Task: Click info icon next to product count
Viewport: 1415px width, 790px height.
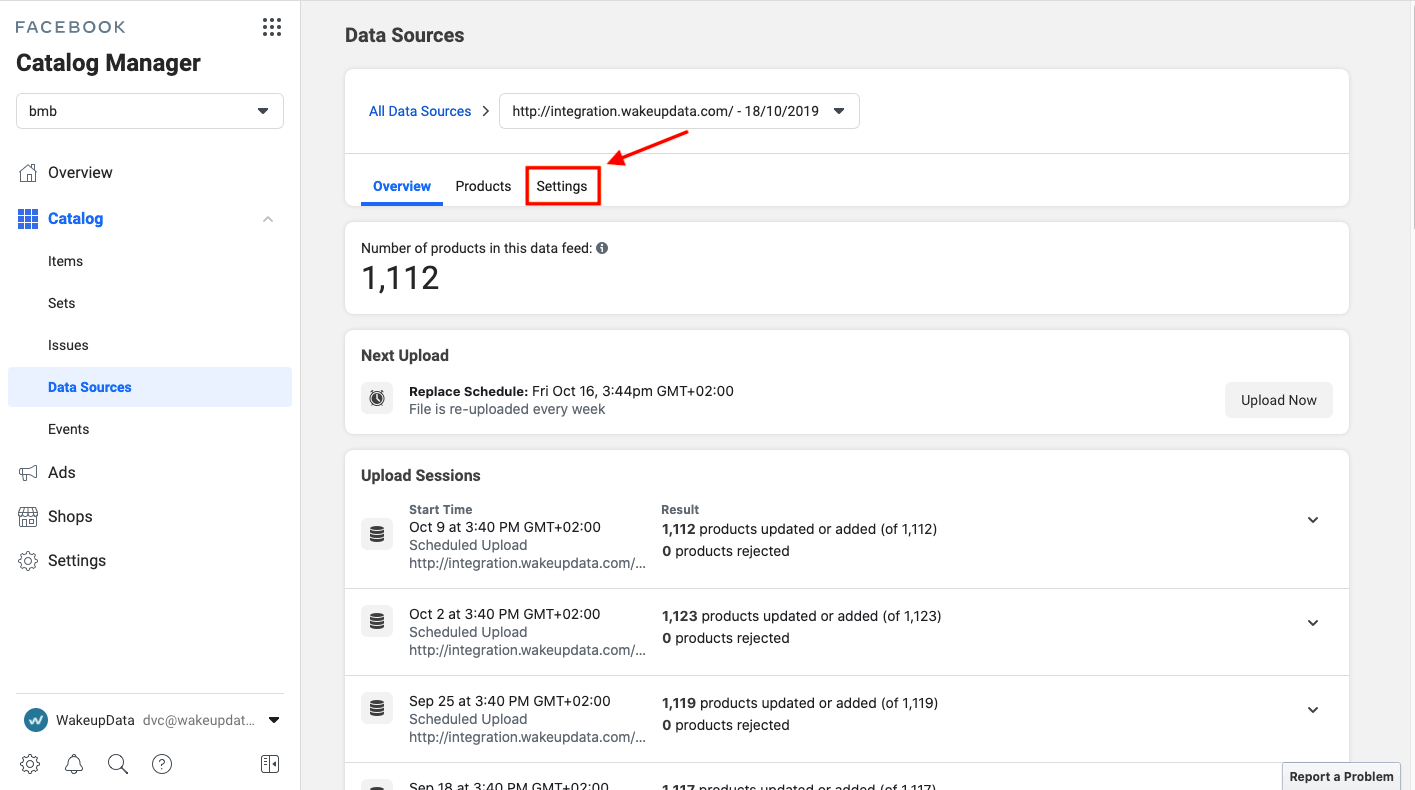Action: [602, 248]
